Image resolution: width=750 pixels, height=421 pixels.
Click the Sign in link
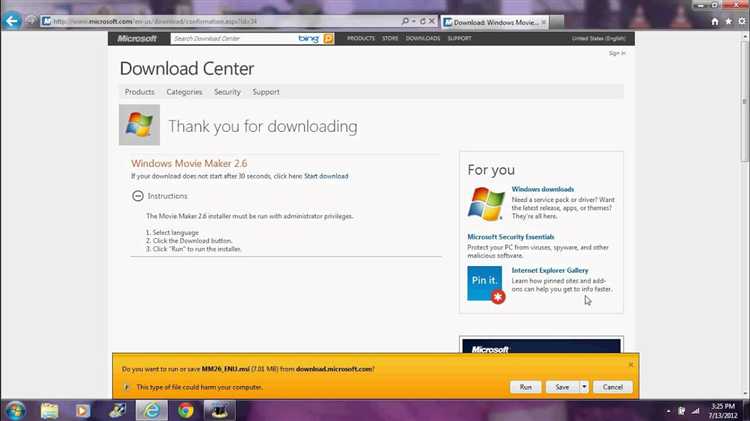point(617,53)
